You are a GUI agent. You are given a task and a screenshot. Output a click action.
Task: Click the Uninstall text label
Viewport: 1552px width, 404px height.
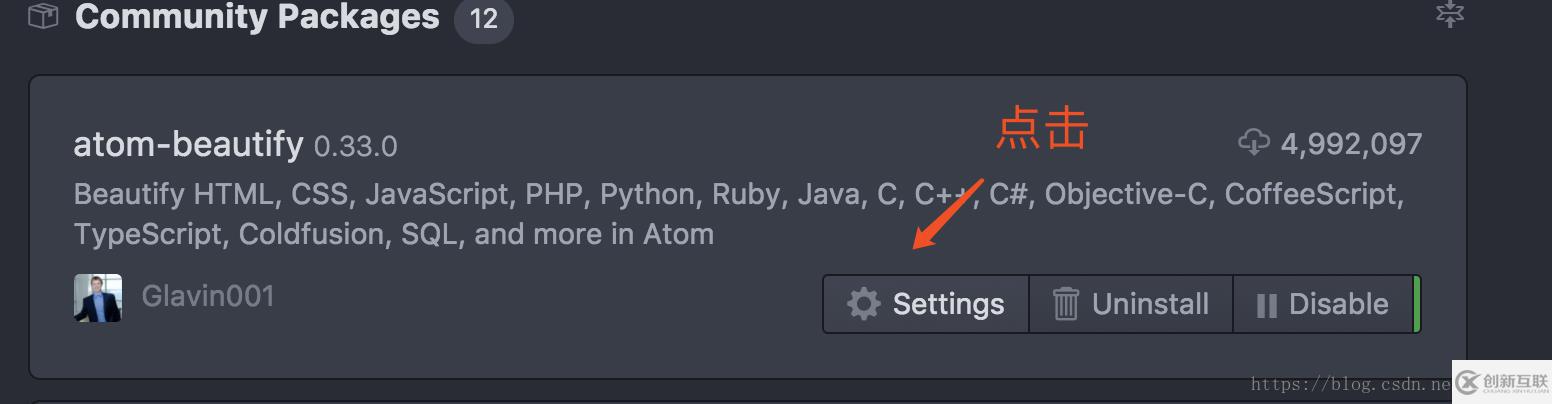[1150, 304]
